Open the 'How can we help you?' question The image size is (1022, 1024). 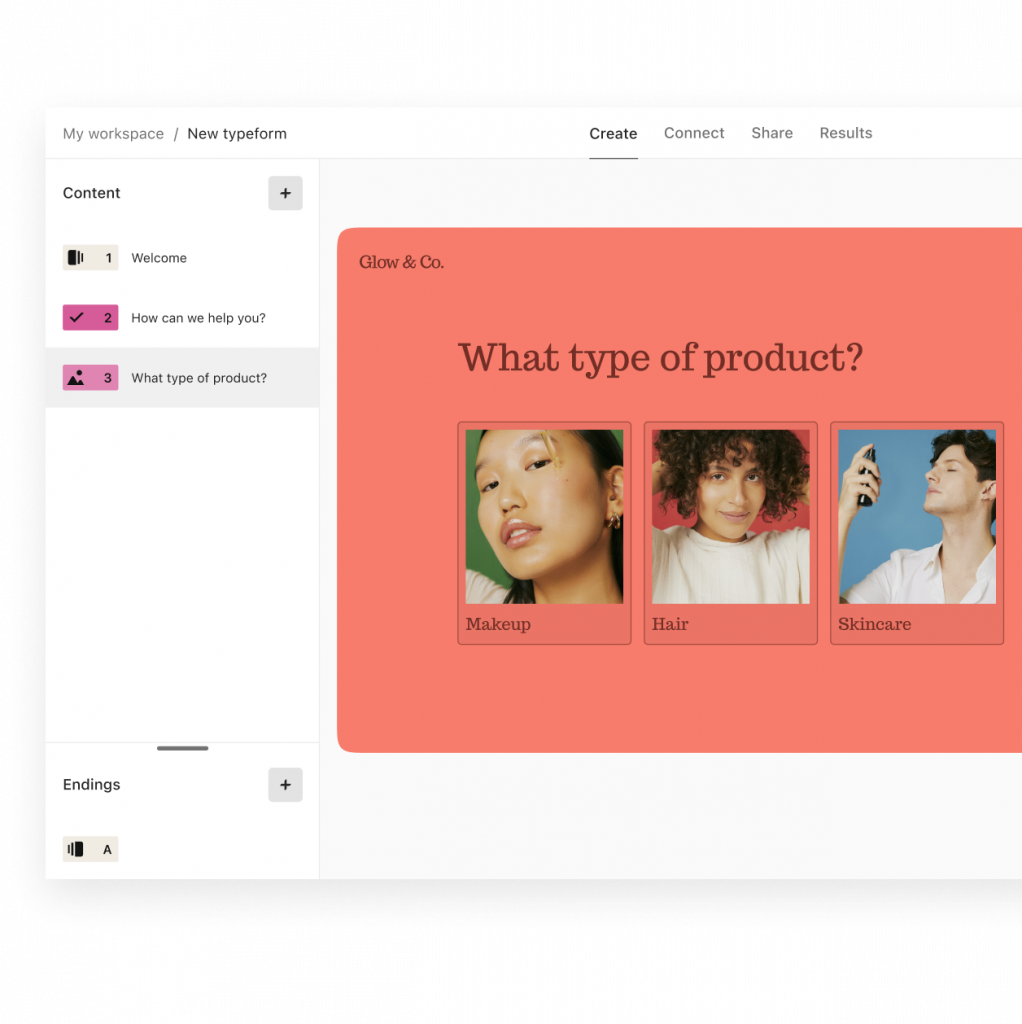point(198,318)
